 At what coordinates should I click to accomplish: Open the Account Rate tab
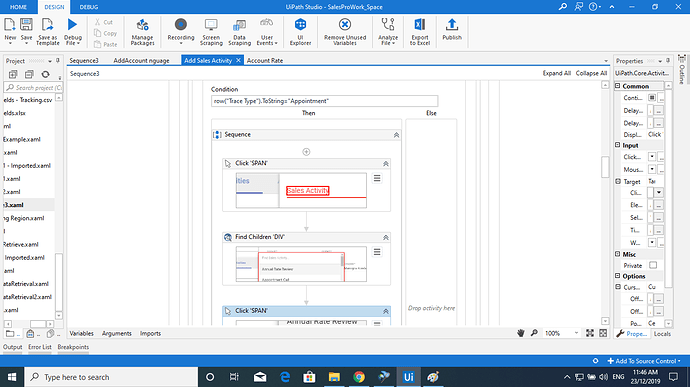265,60
